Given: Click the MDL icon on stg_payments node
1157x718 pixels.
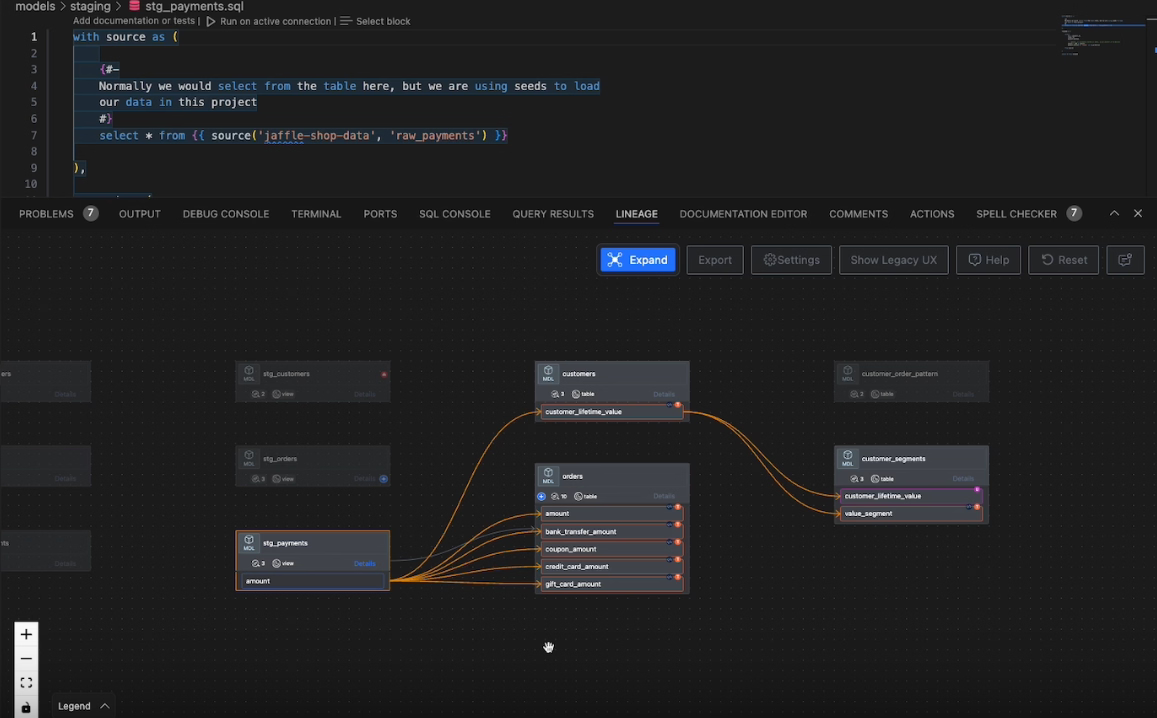Looking at the screenshot, I should pos(249,543).
